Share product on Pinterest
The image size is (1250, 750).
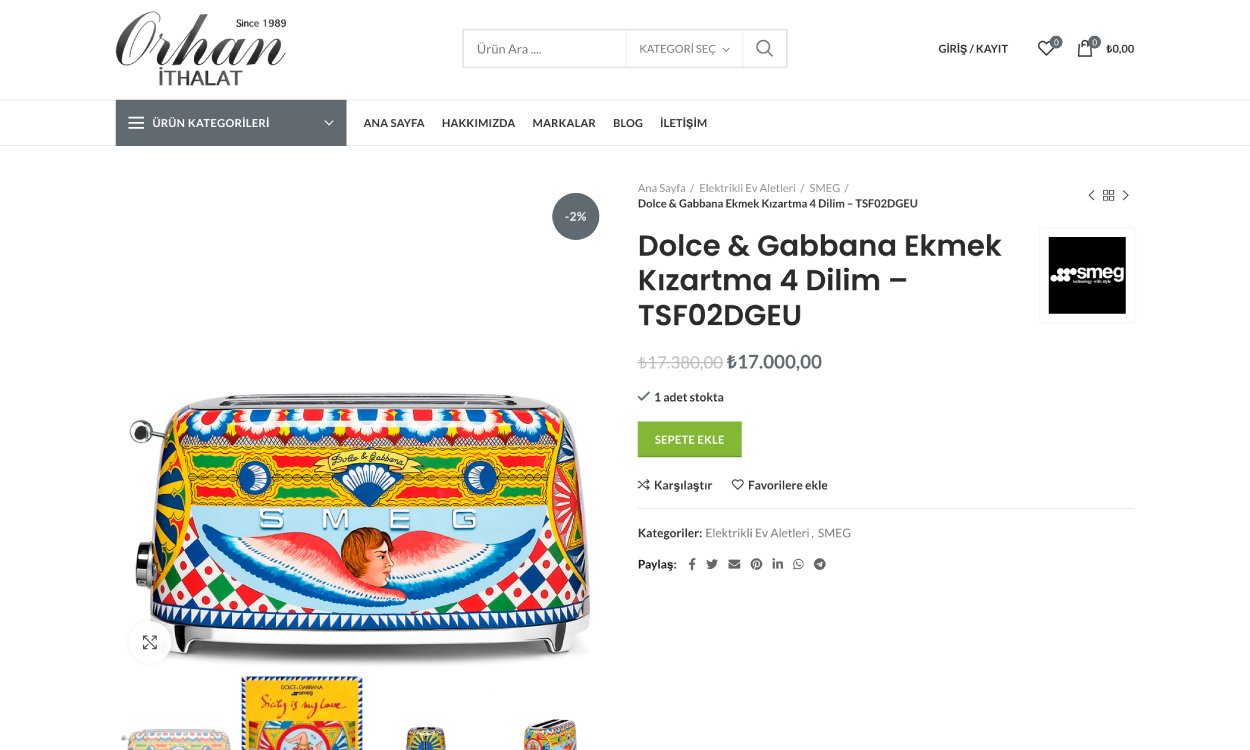(756, 564)
